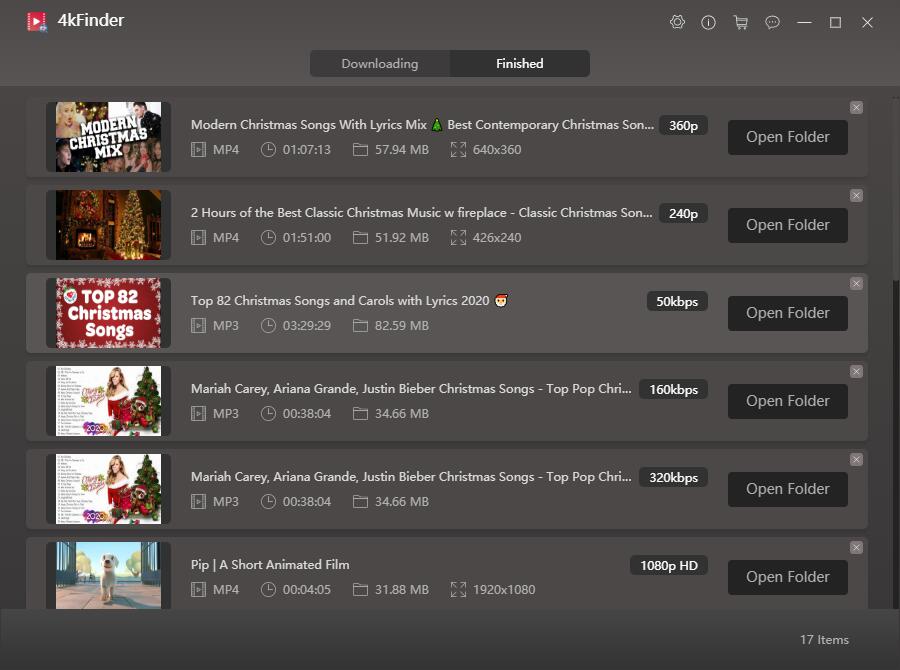Click the Pip puppy thumbnail

[108, 575]
